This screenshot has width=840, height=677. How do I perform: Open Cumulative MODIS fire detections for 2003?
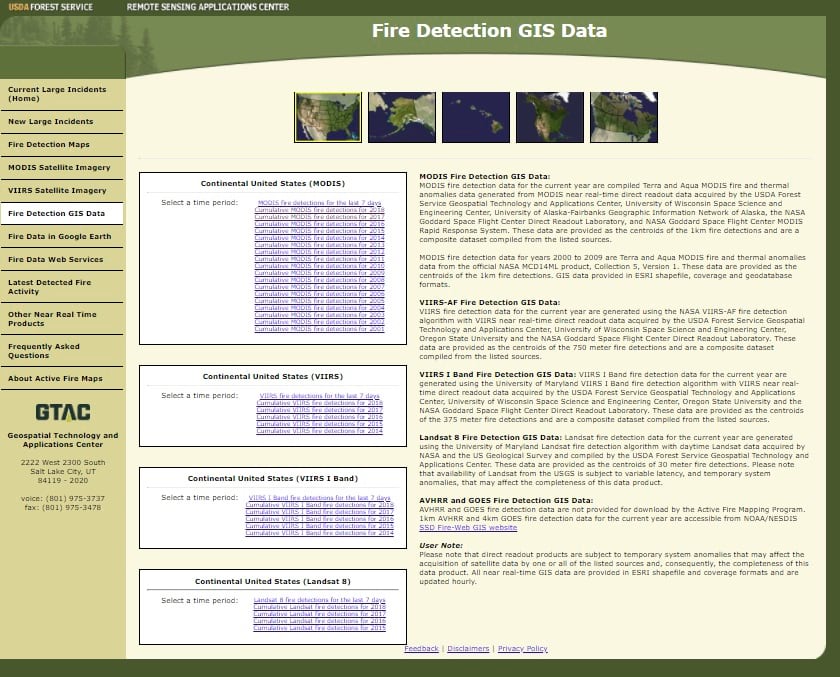point(319,315)
